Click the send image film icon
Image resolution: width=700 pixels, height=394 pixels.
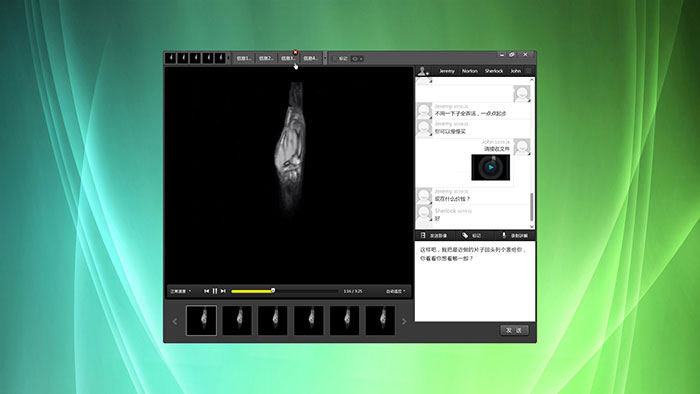pos(423,235)
